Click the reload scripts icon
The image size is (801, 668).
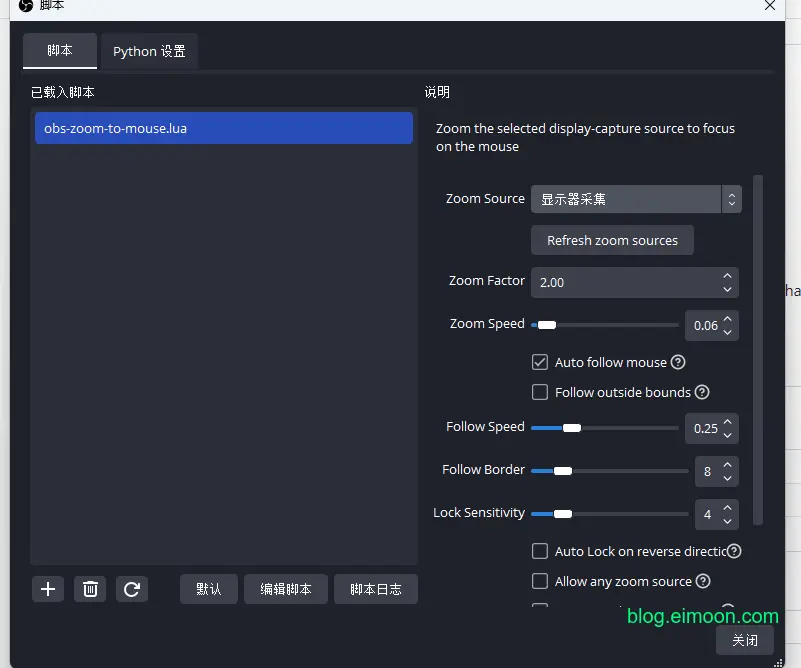click(x=131, y=589)
